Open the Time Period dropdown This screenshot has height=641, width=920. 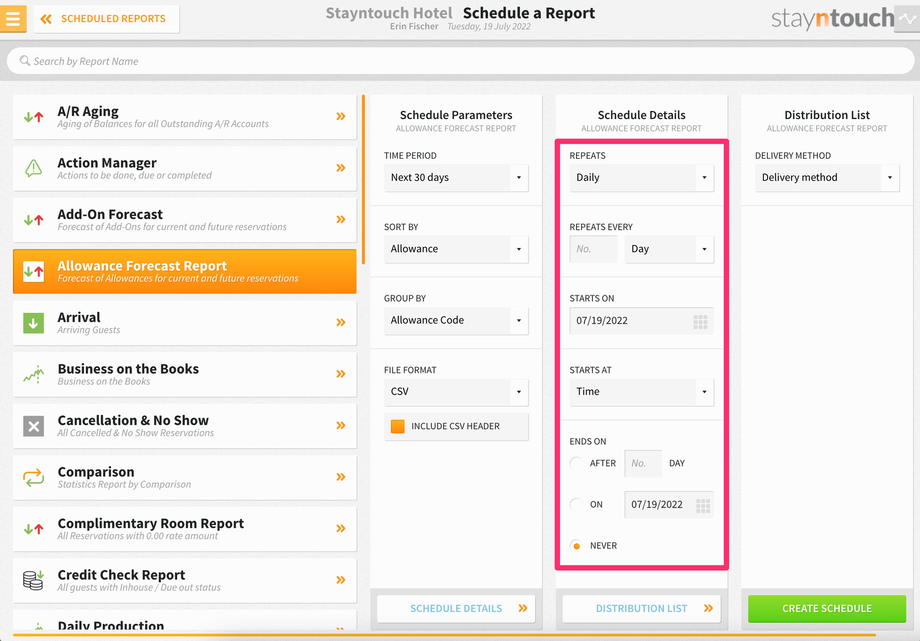click(x=456, y=177)
